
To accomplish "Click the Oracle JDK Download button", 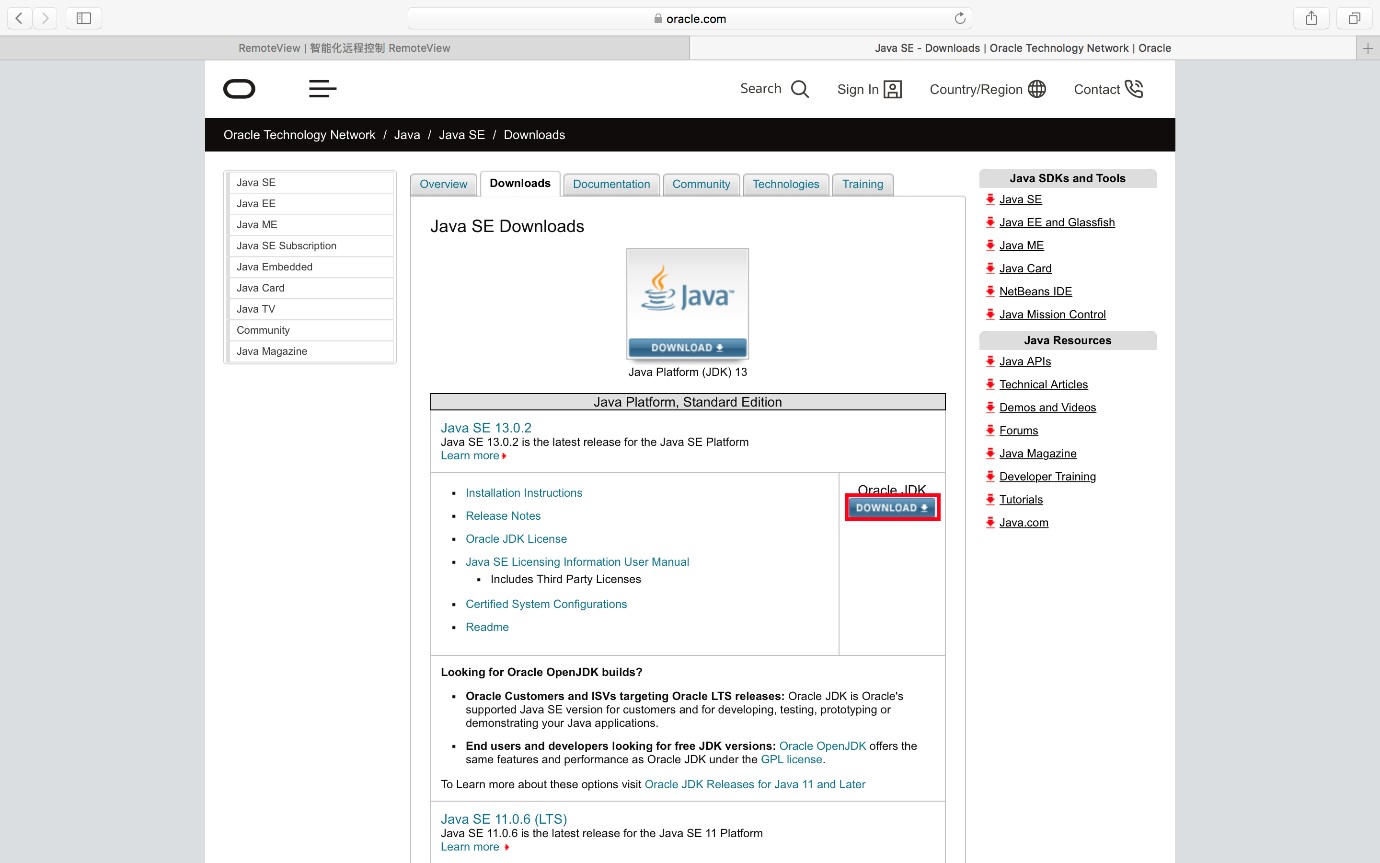I will [892, 508].
